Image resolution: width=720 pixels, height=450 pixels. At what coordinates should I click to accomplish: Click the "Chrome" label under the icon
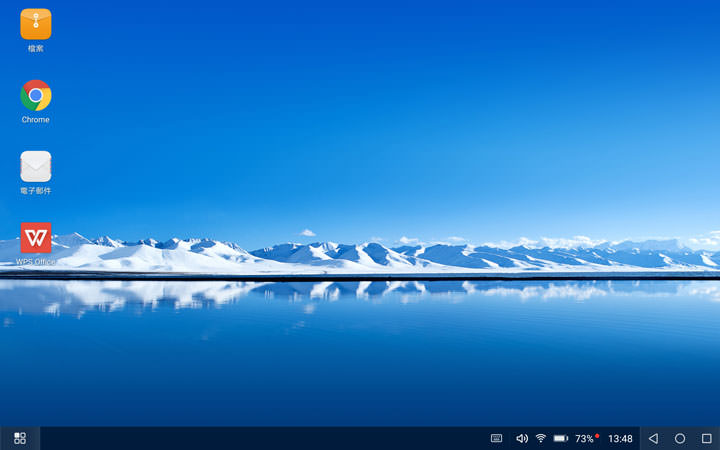coord(36,120)
